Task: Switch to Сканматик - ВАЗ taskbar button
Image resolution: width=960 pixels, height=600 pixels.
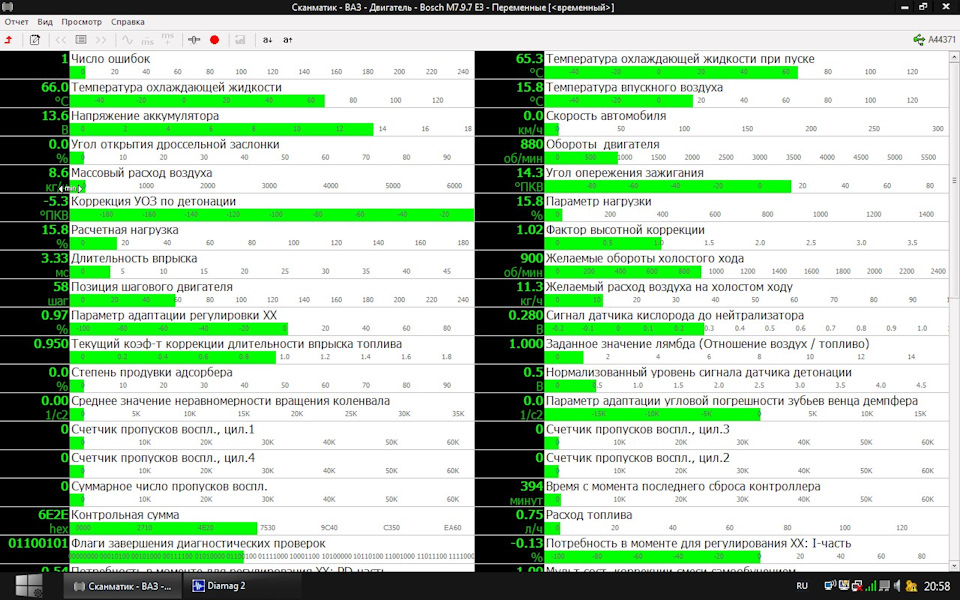Action: coord(122,586)
